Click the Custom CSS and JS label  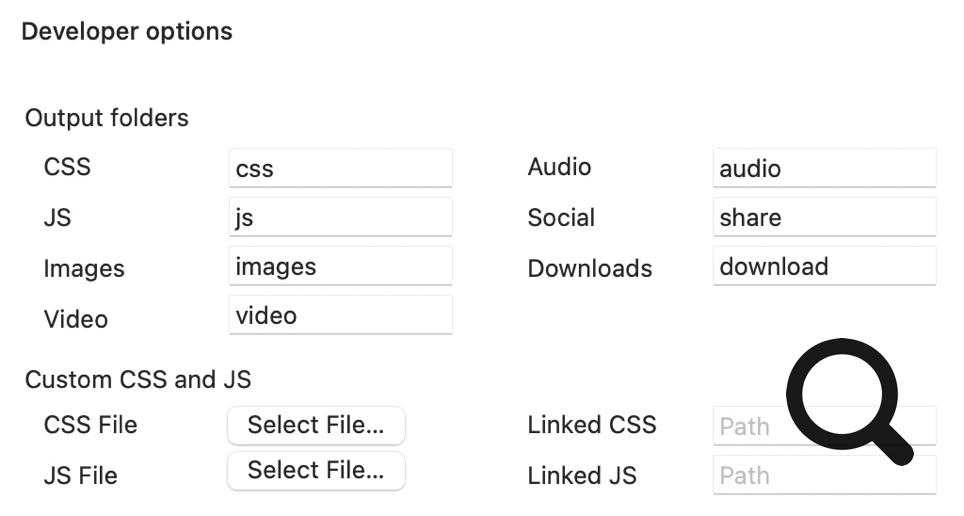pyautogui.click(x=138, y=380)
